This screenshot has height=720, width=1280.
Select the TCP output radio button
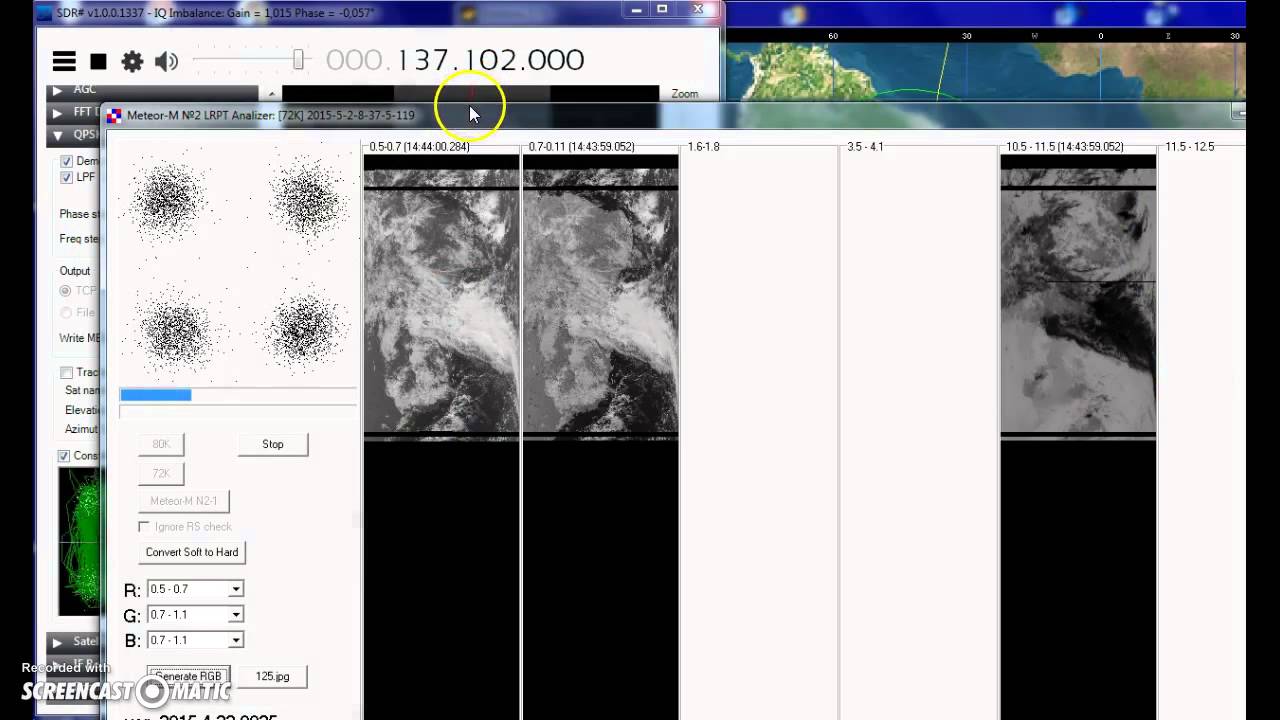pos(66,291)
